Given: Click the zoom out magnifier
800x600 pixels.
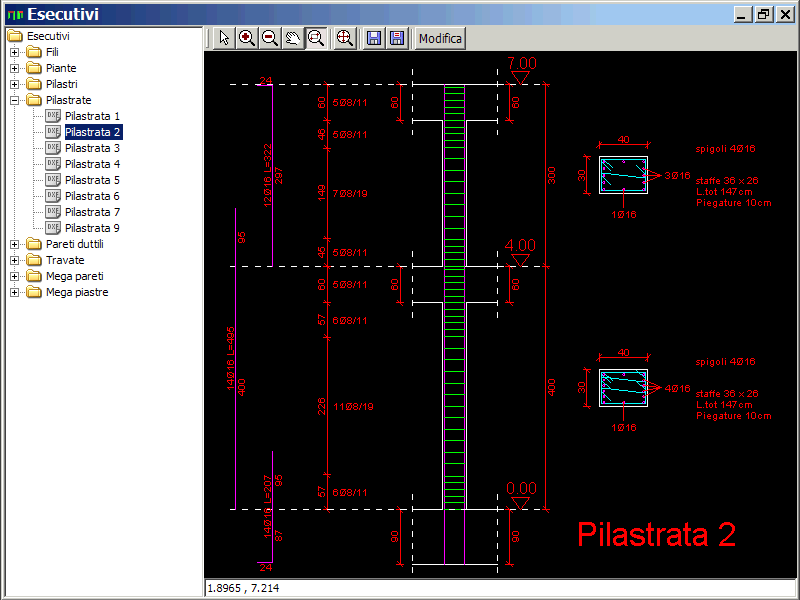Looking at the screenshot, I should coord(270,38).
